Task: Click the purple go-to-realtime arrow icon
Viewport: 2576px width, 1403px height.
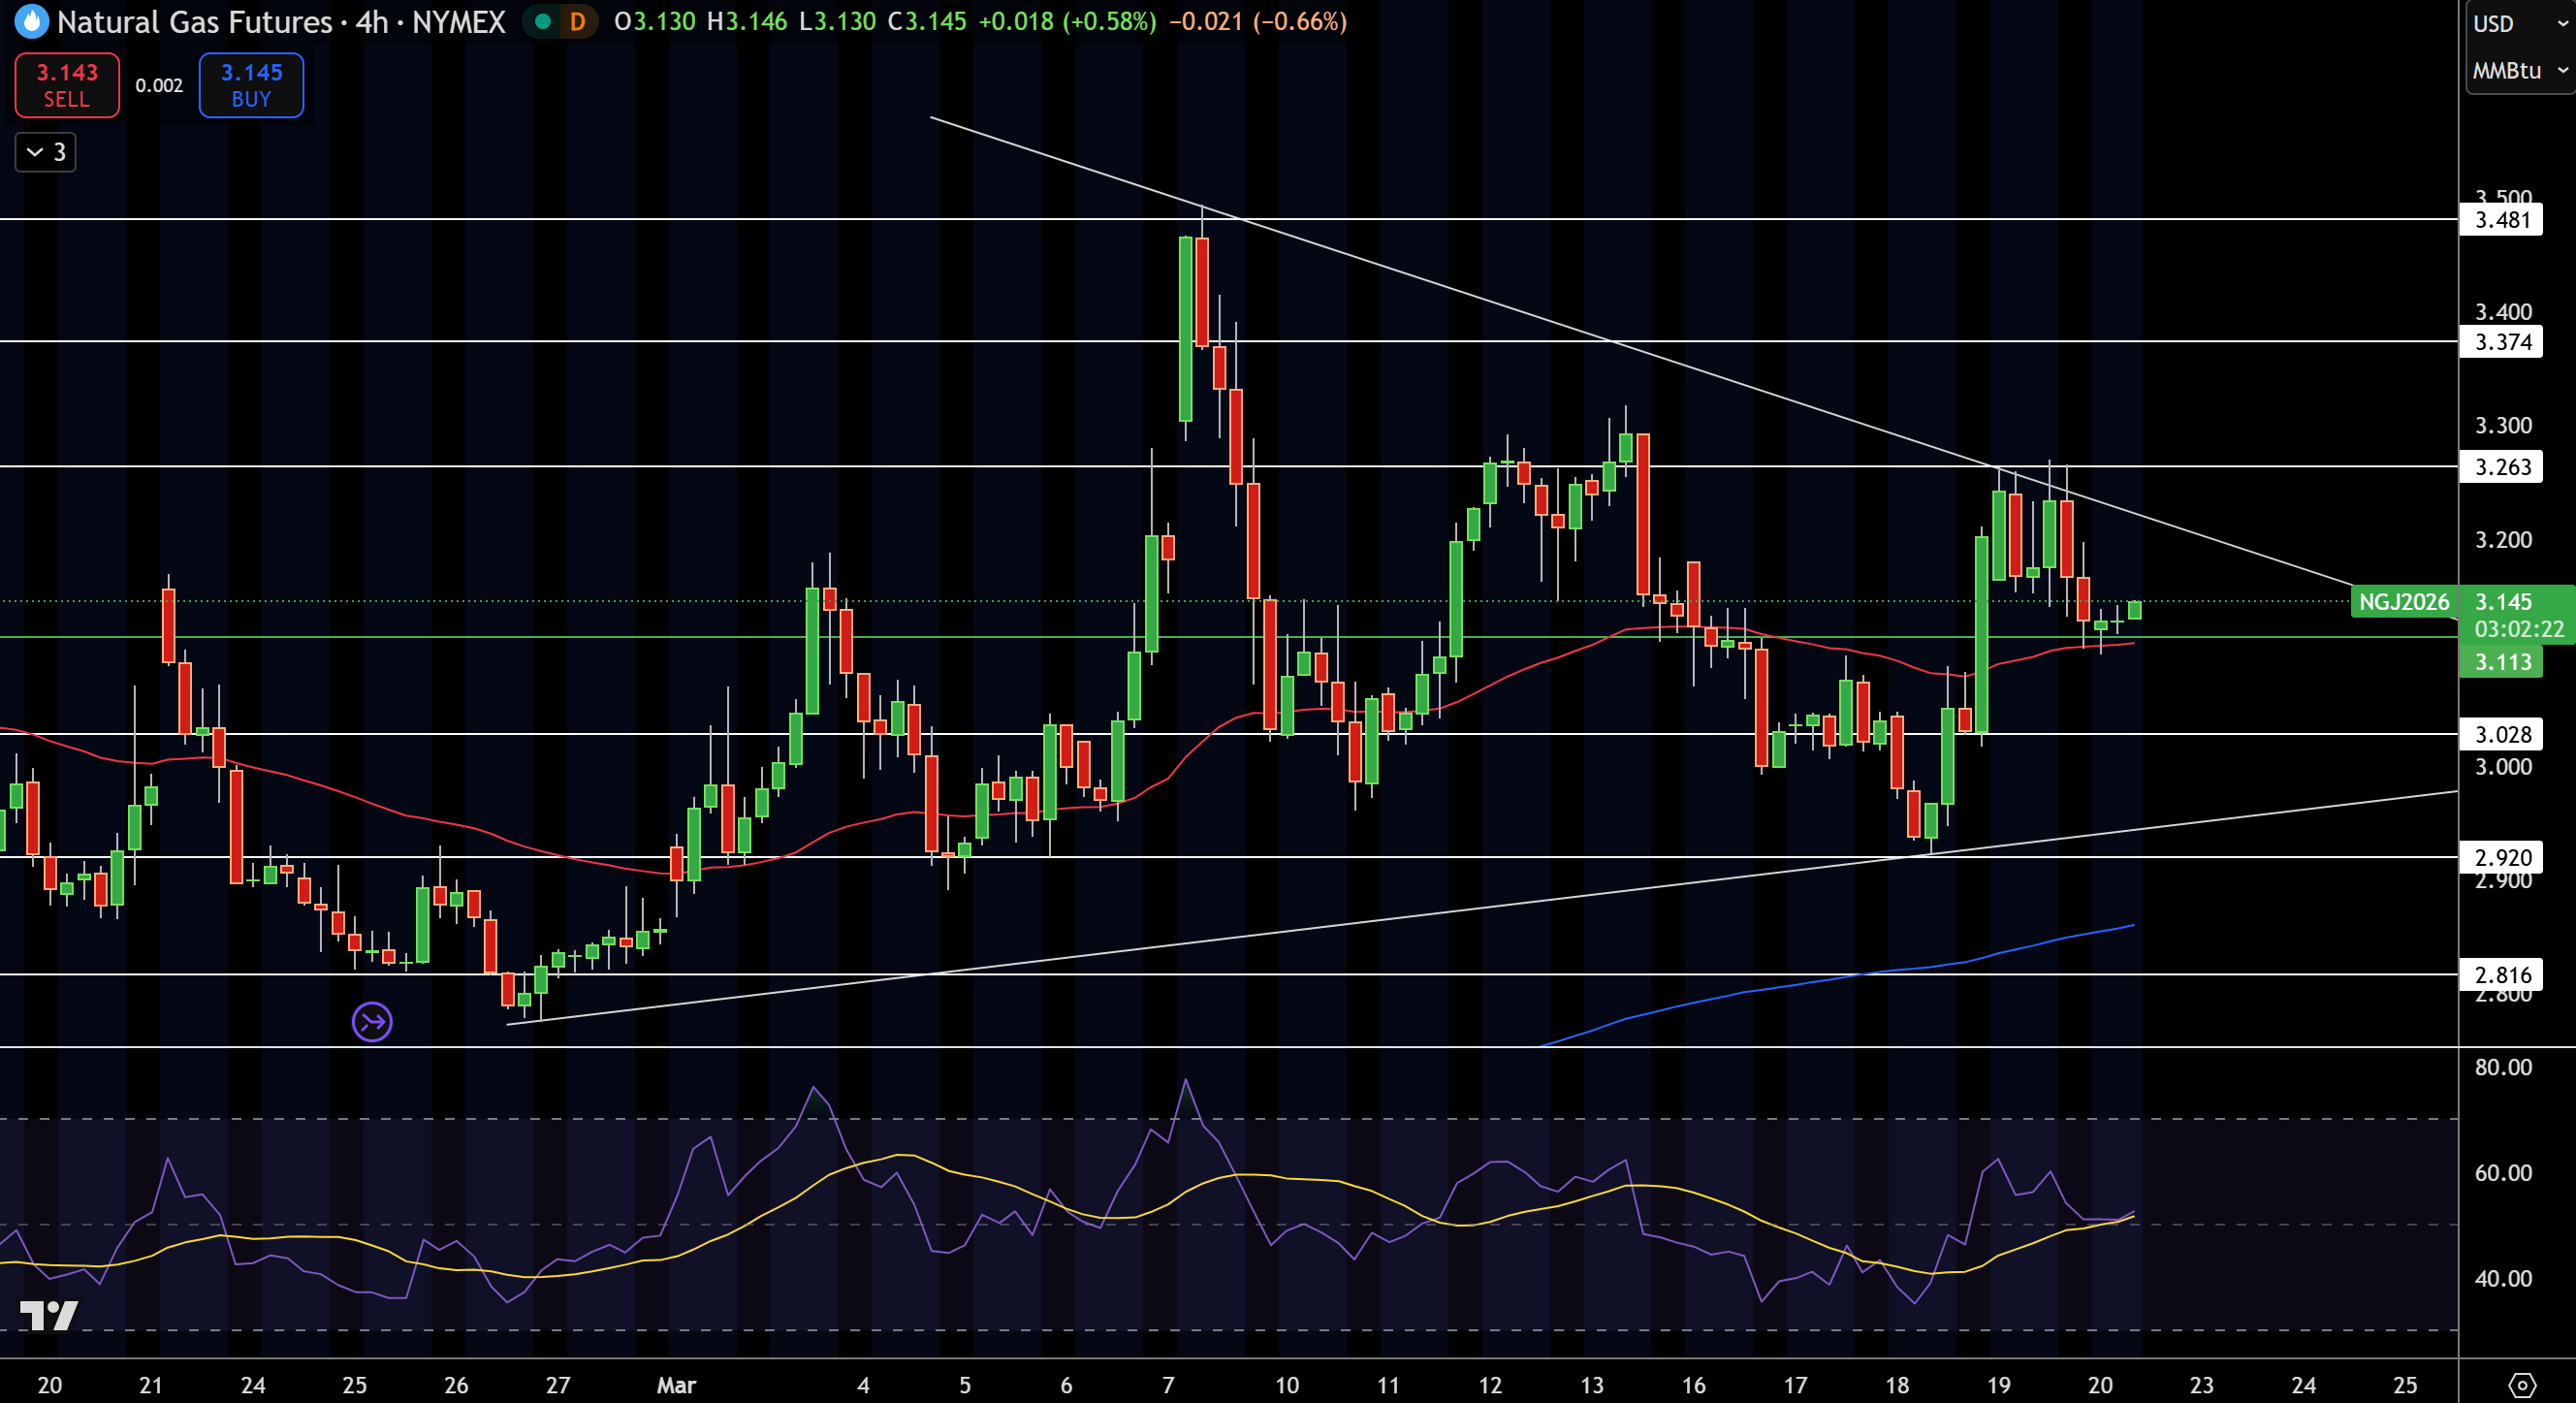Action: tap(372, 1021)
